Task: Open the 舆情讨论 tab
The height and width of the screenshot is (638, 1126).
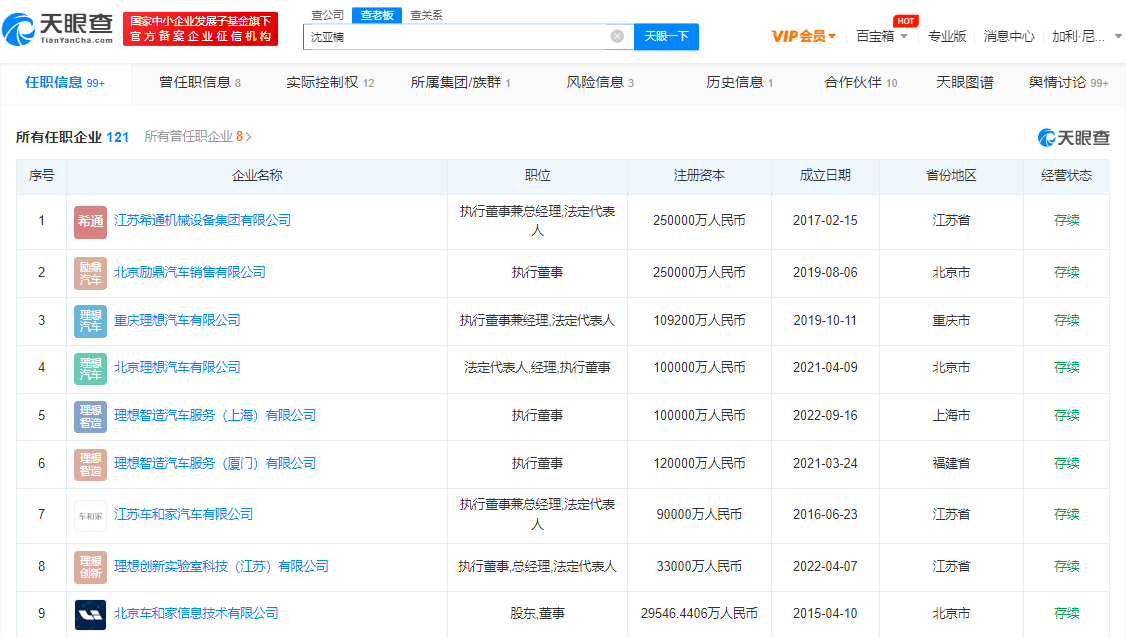Action: coord(1069,83)
